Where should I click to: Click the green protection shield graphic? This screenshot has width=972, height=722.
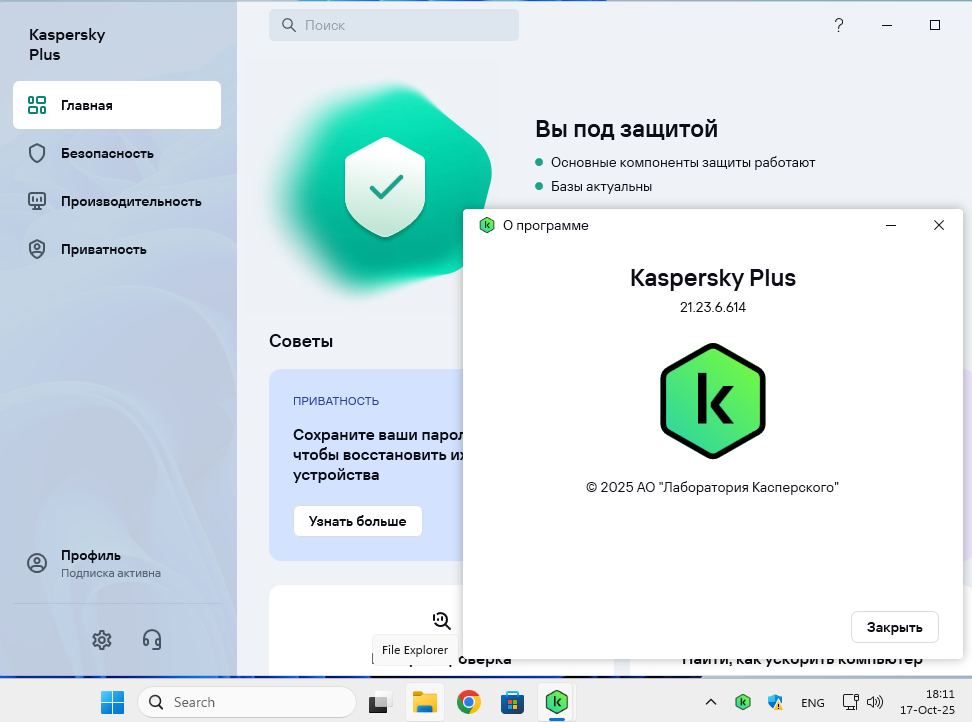pyautogui.click(x=385, y=187)
